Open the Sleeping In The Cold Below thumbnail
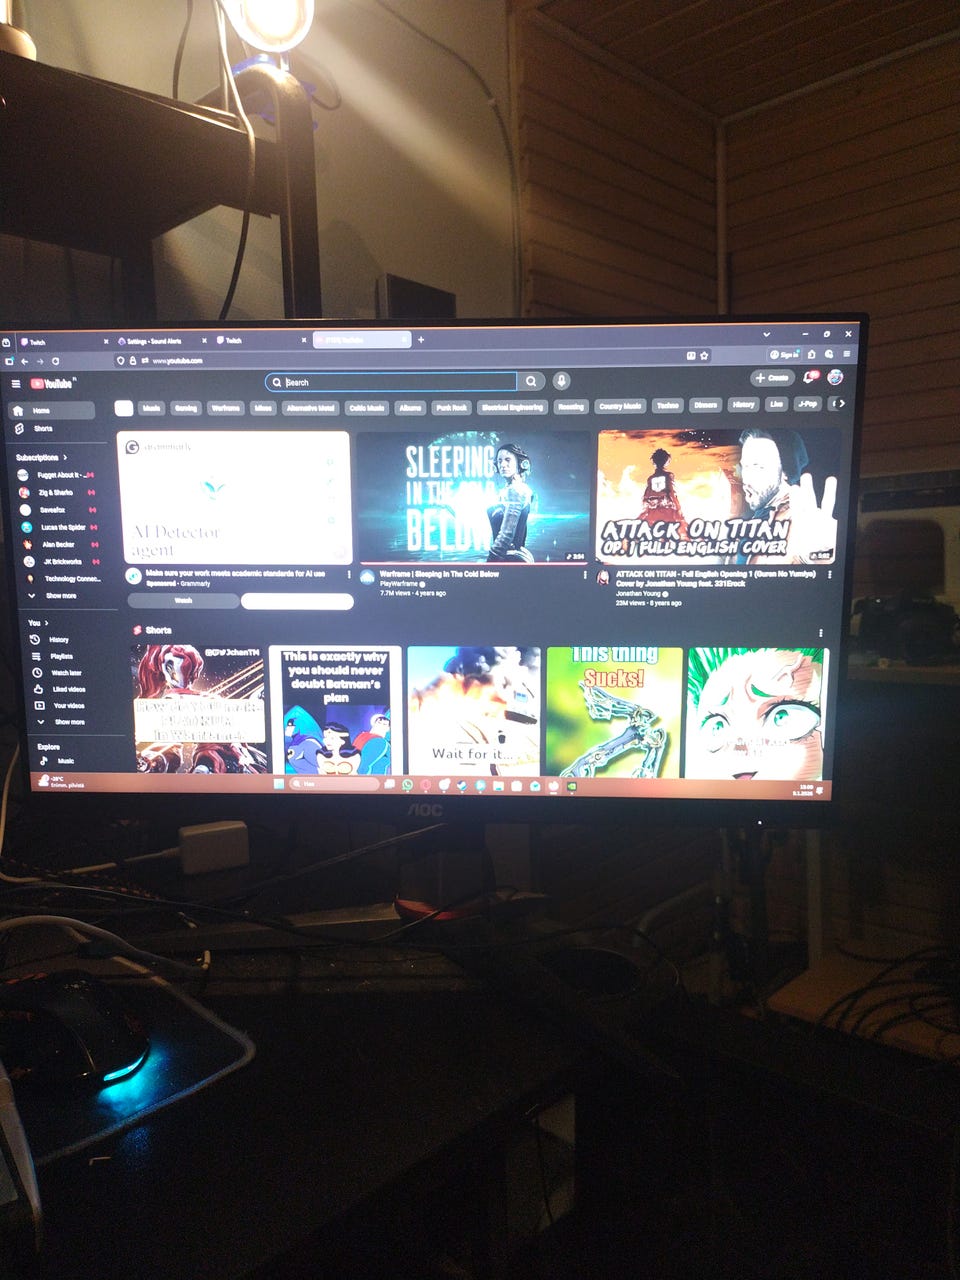 [x=473, y=497]
